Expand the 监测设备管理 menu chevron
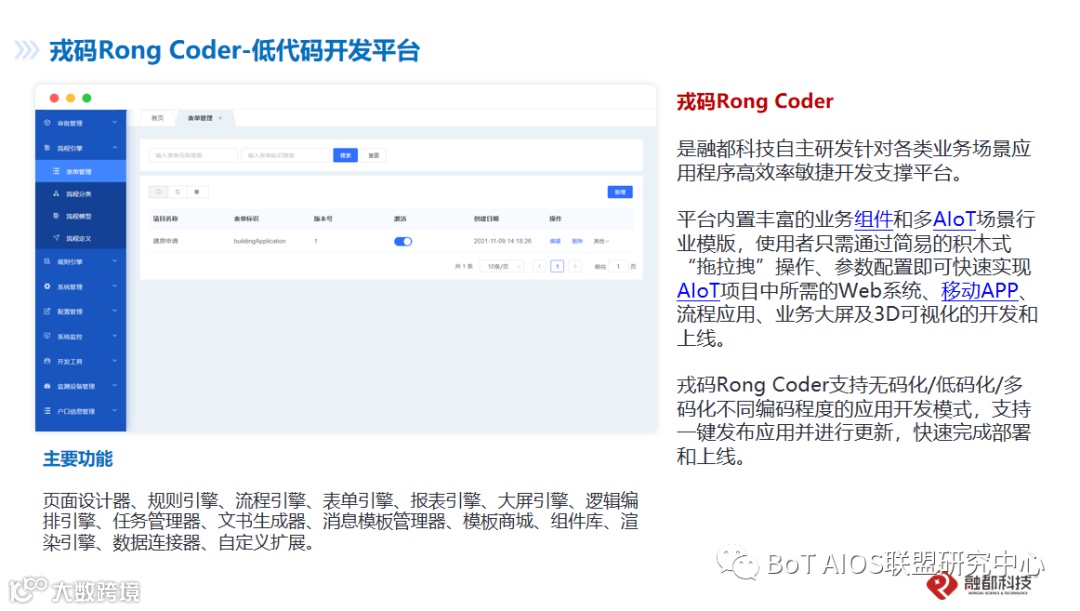 pyautogui.click(x=114, y=386)
